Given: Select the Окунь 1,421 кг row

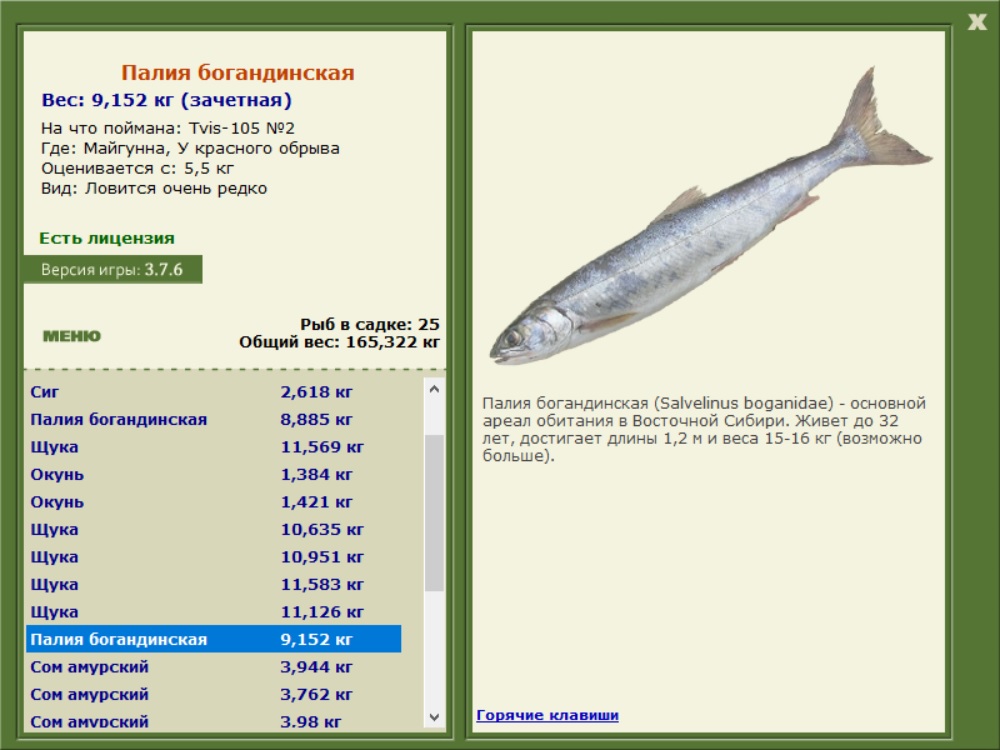Looking at the screenshot, I should click(x=214, y=501).
